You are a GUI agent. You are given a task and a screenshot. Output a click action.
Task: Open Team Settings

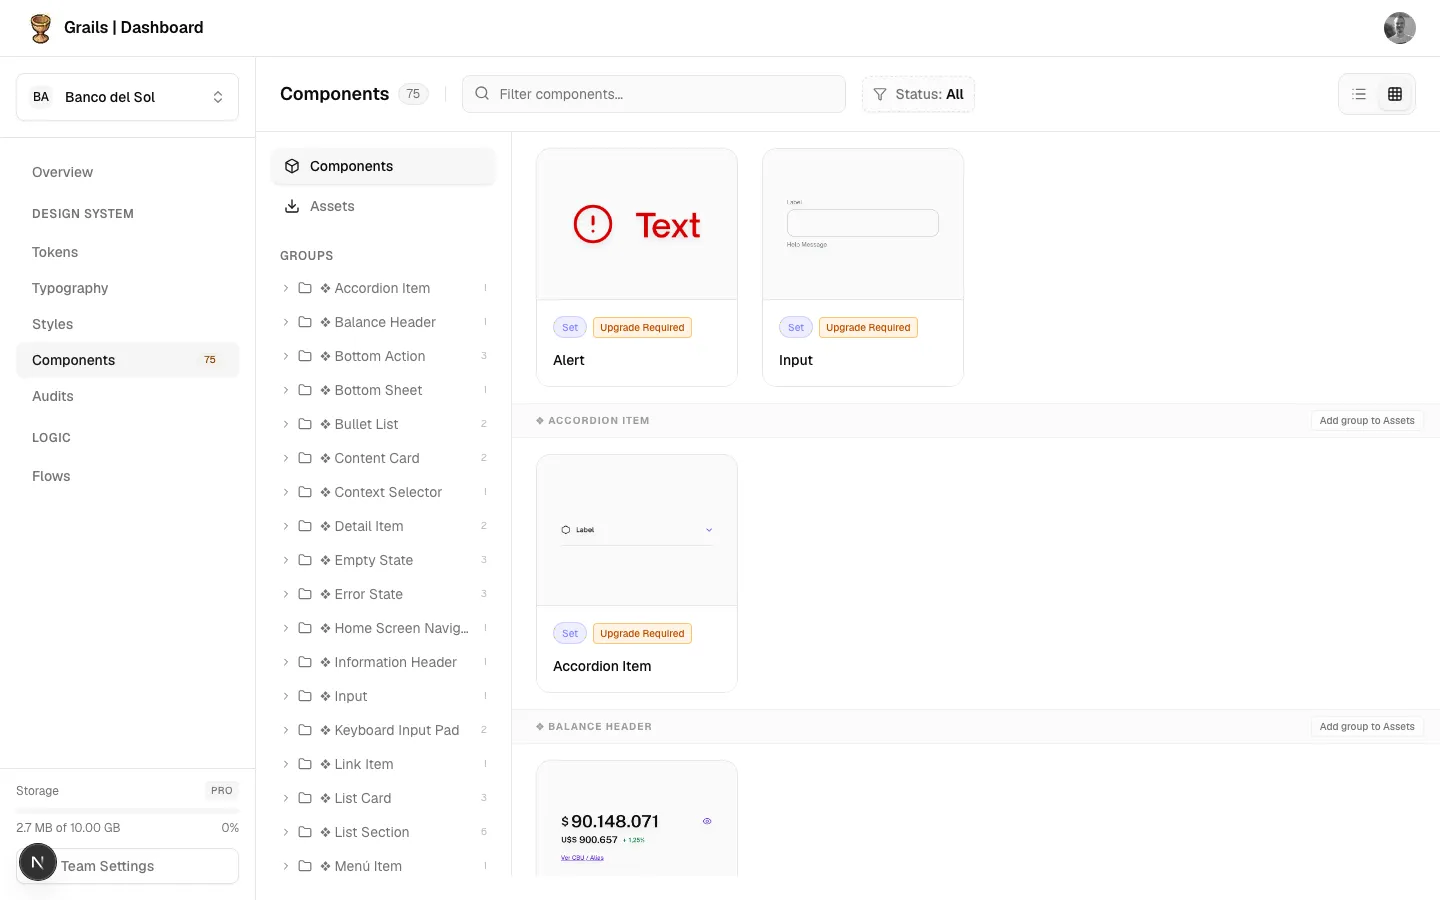pos(127,866)
